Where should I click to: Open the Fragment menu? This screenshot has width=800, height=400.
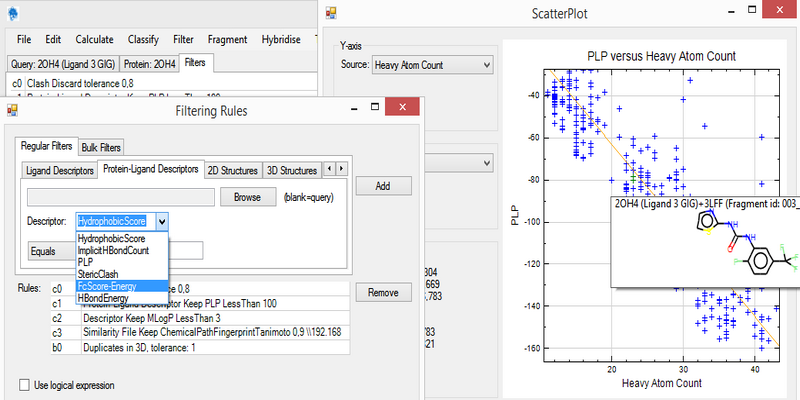(227, 39)
